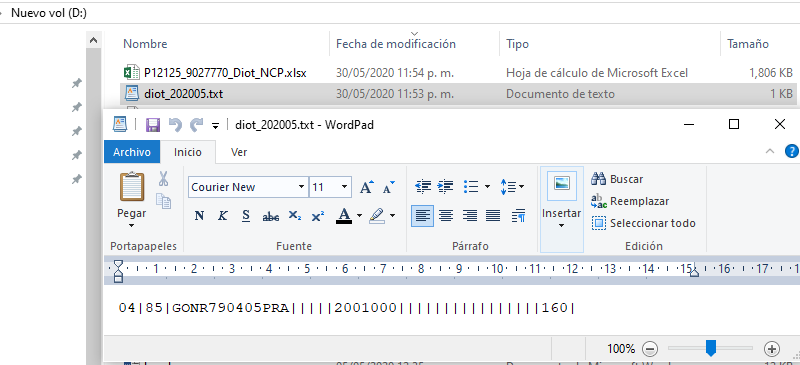Click the bullet list icon

[x=471, y=187]
